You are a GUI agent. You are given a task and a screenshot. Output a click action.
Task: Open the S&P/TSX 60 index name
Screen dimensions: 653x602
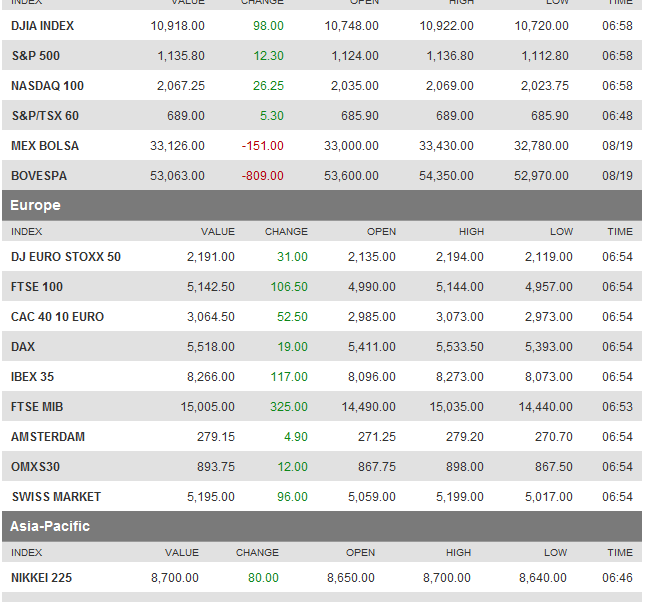[x=45, y=116]
